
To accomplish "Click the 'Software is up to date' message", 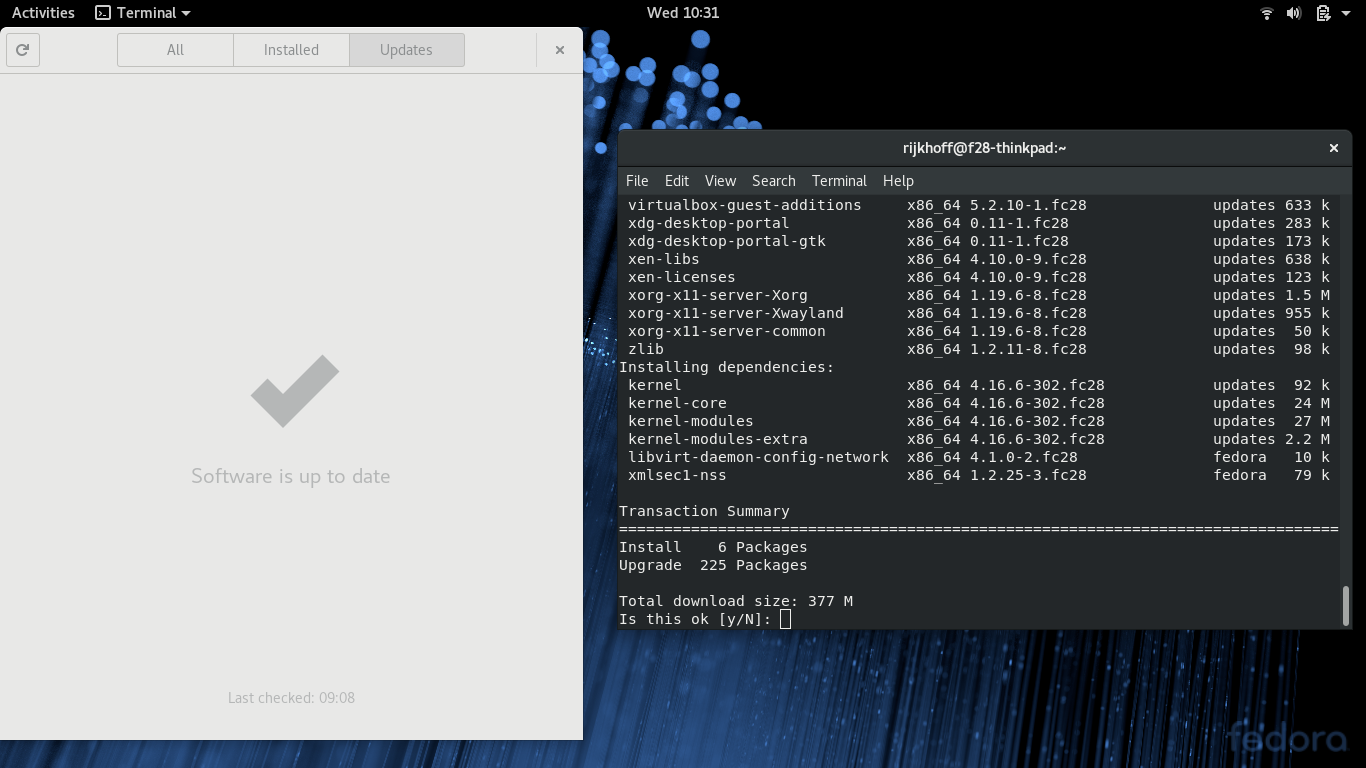I will click(291, 476).
